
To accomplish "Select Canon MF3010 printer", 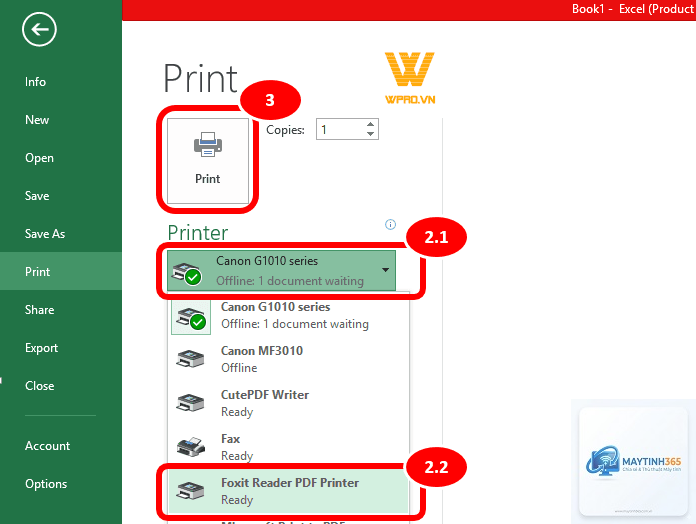I will tap(289, 359).
